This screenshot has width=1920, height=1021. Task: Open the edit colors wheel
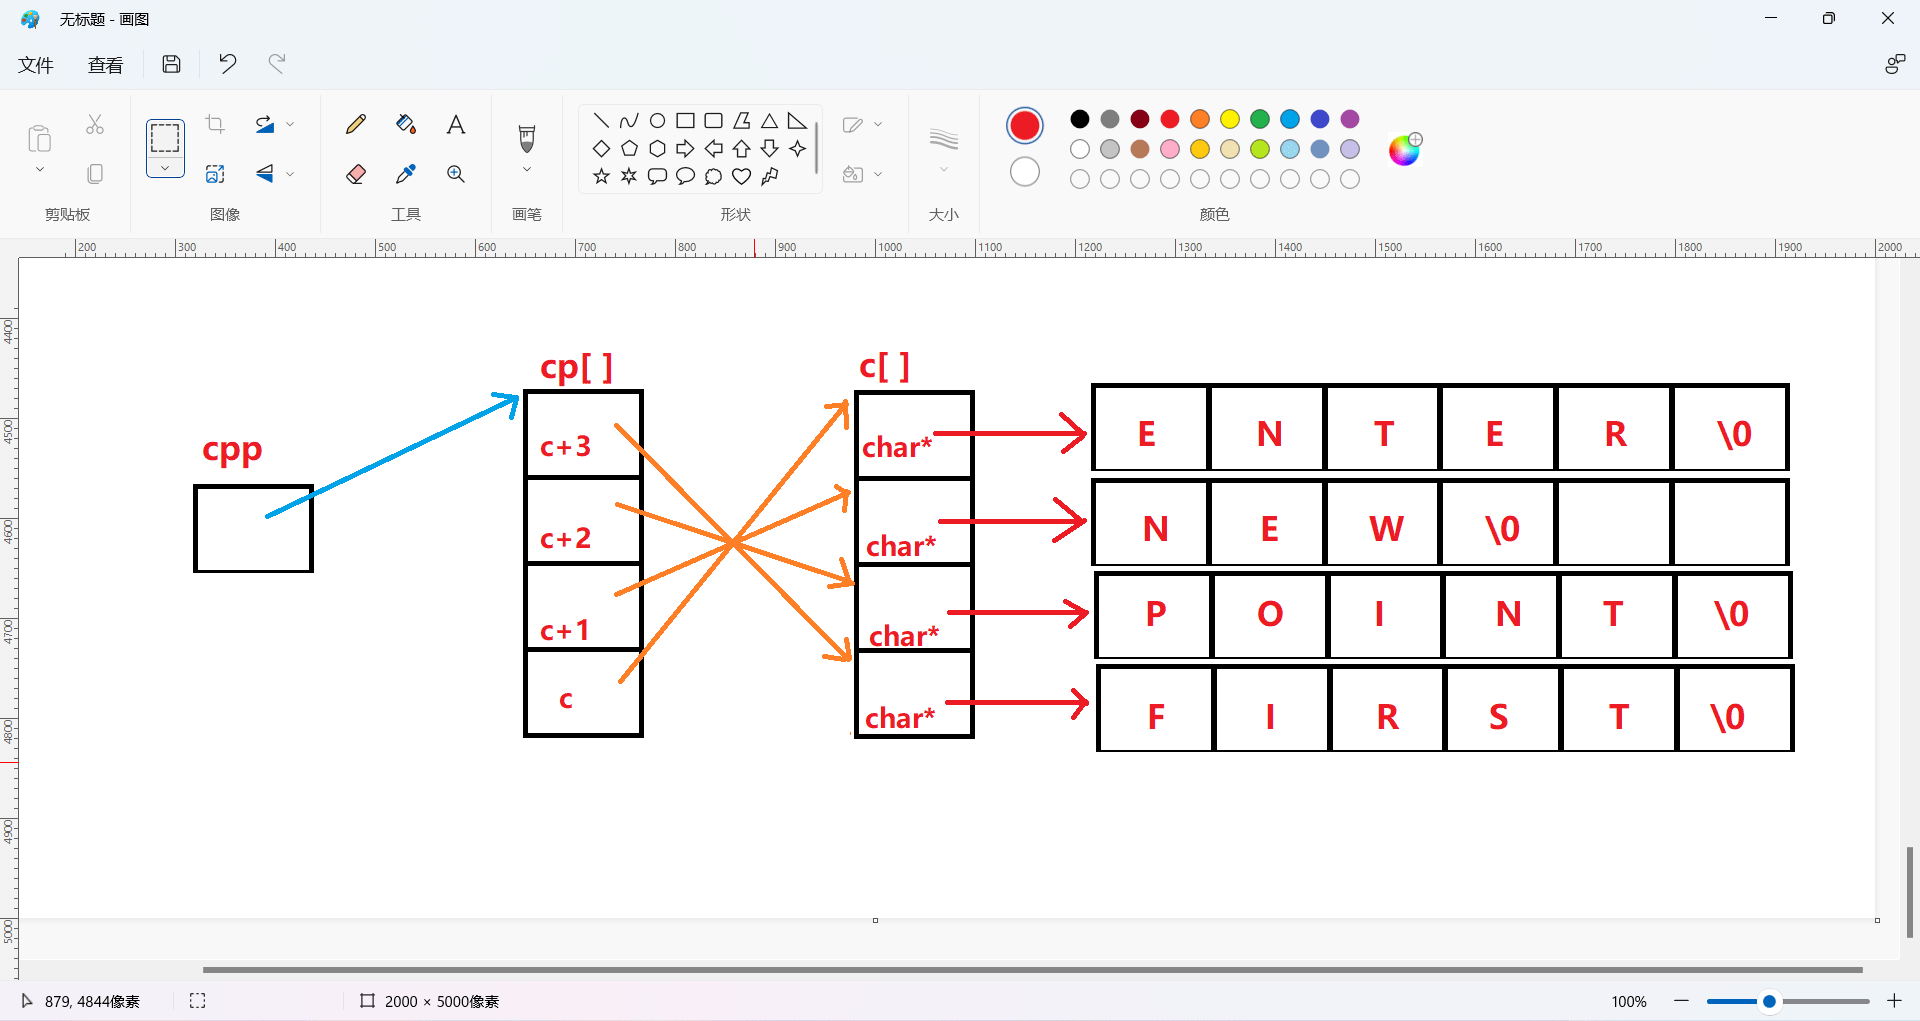[1405, 150]
